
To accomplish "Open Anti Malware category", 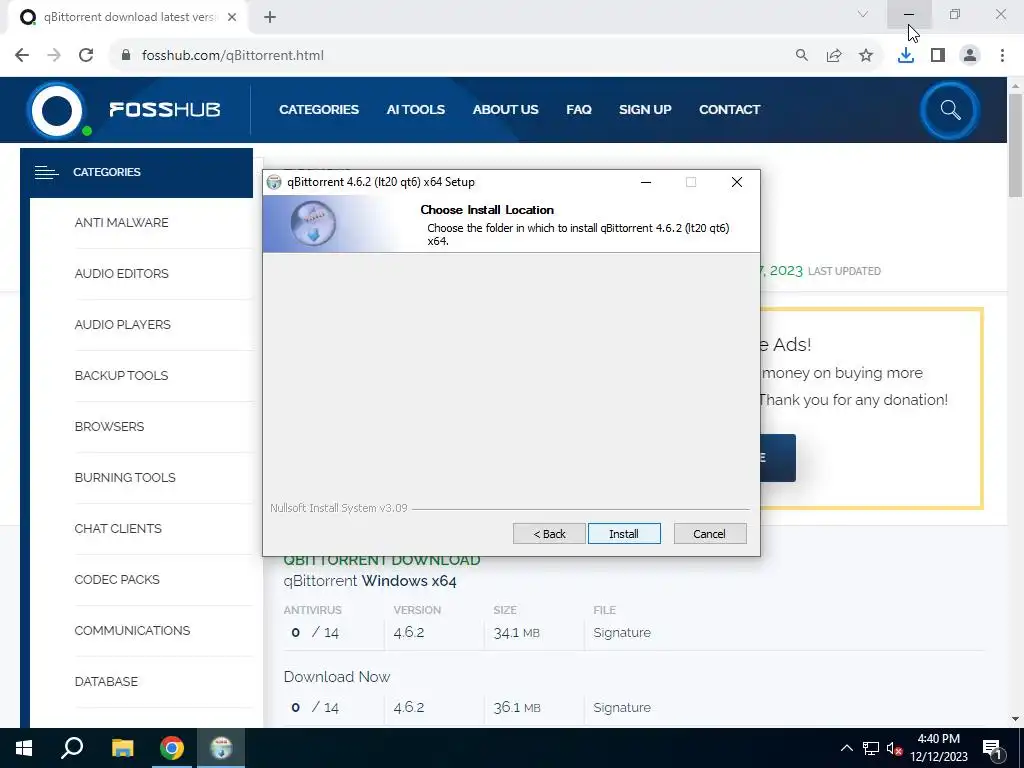I will pyautogui.click(x=121, y=223).
